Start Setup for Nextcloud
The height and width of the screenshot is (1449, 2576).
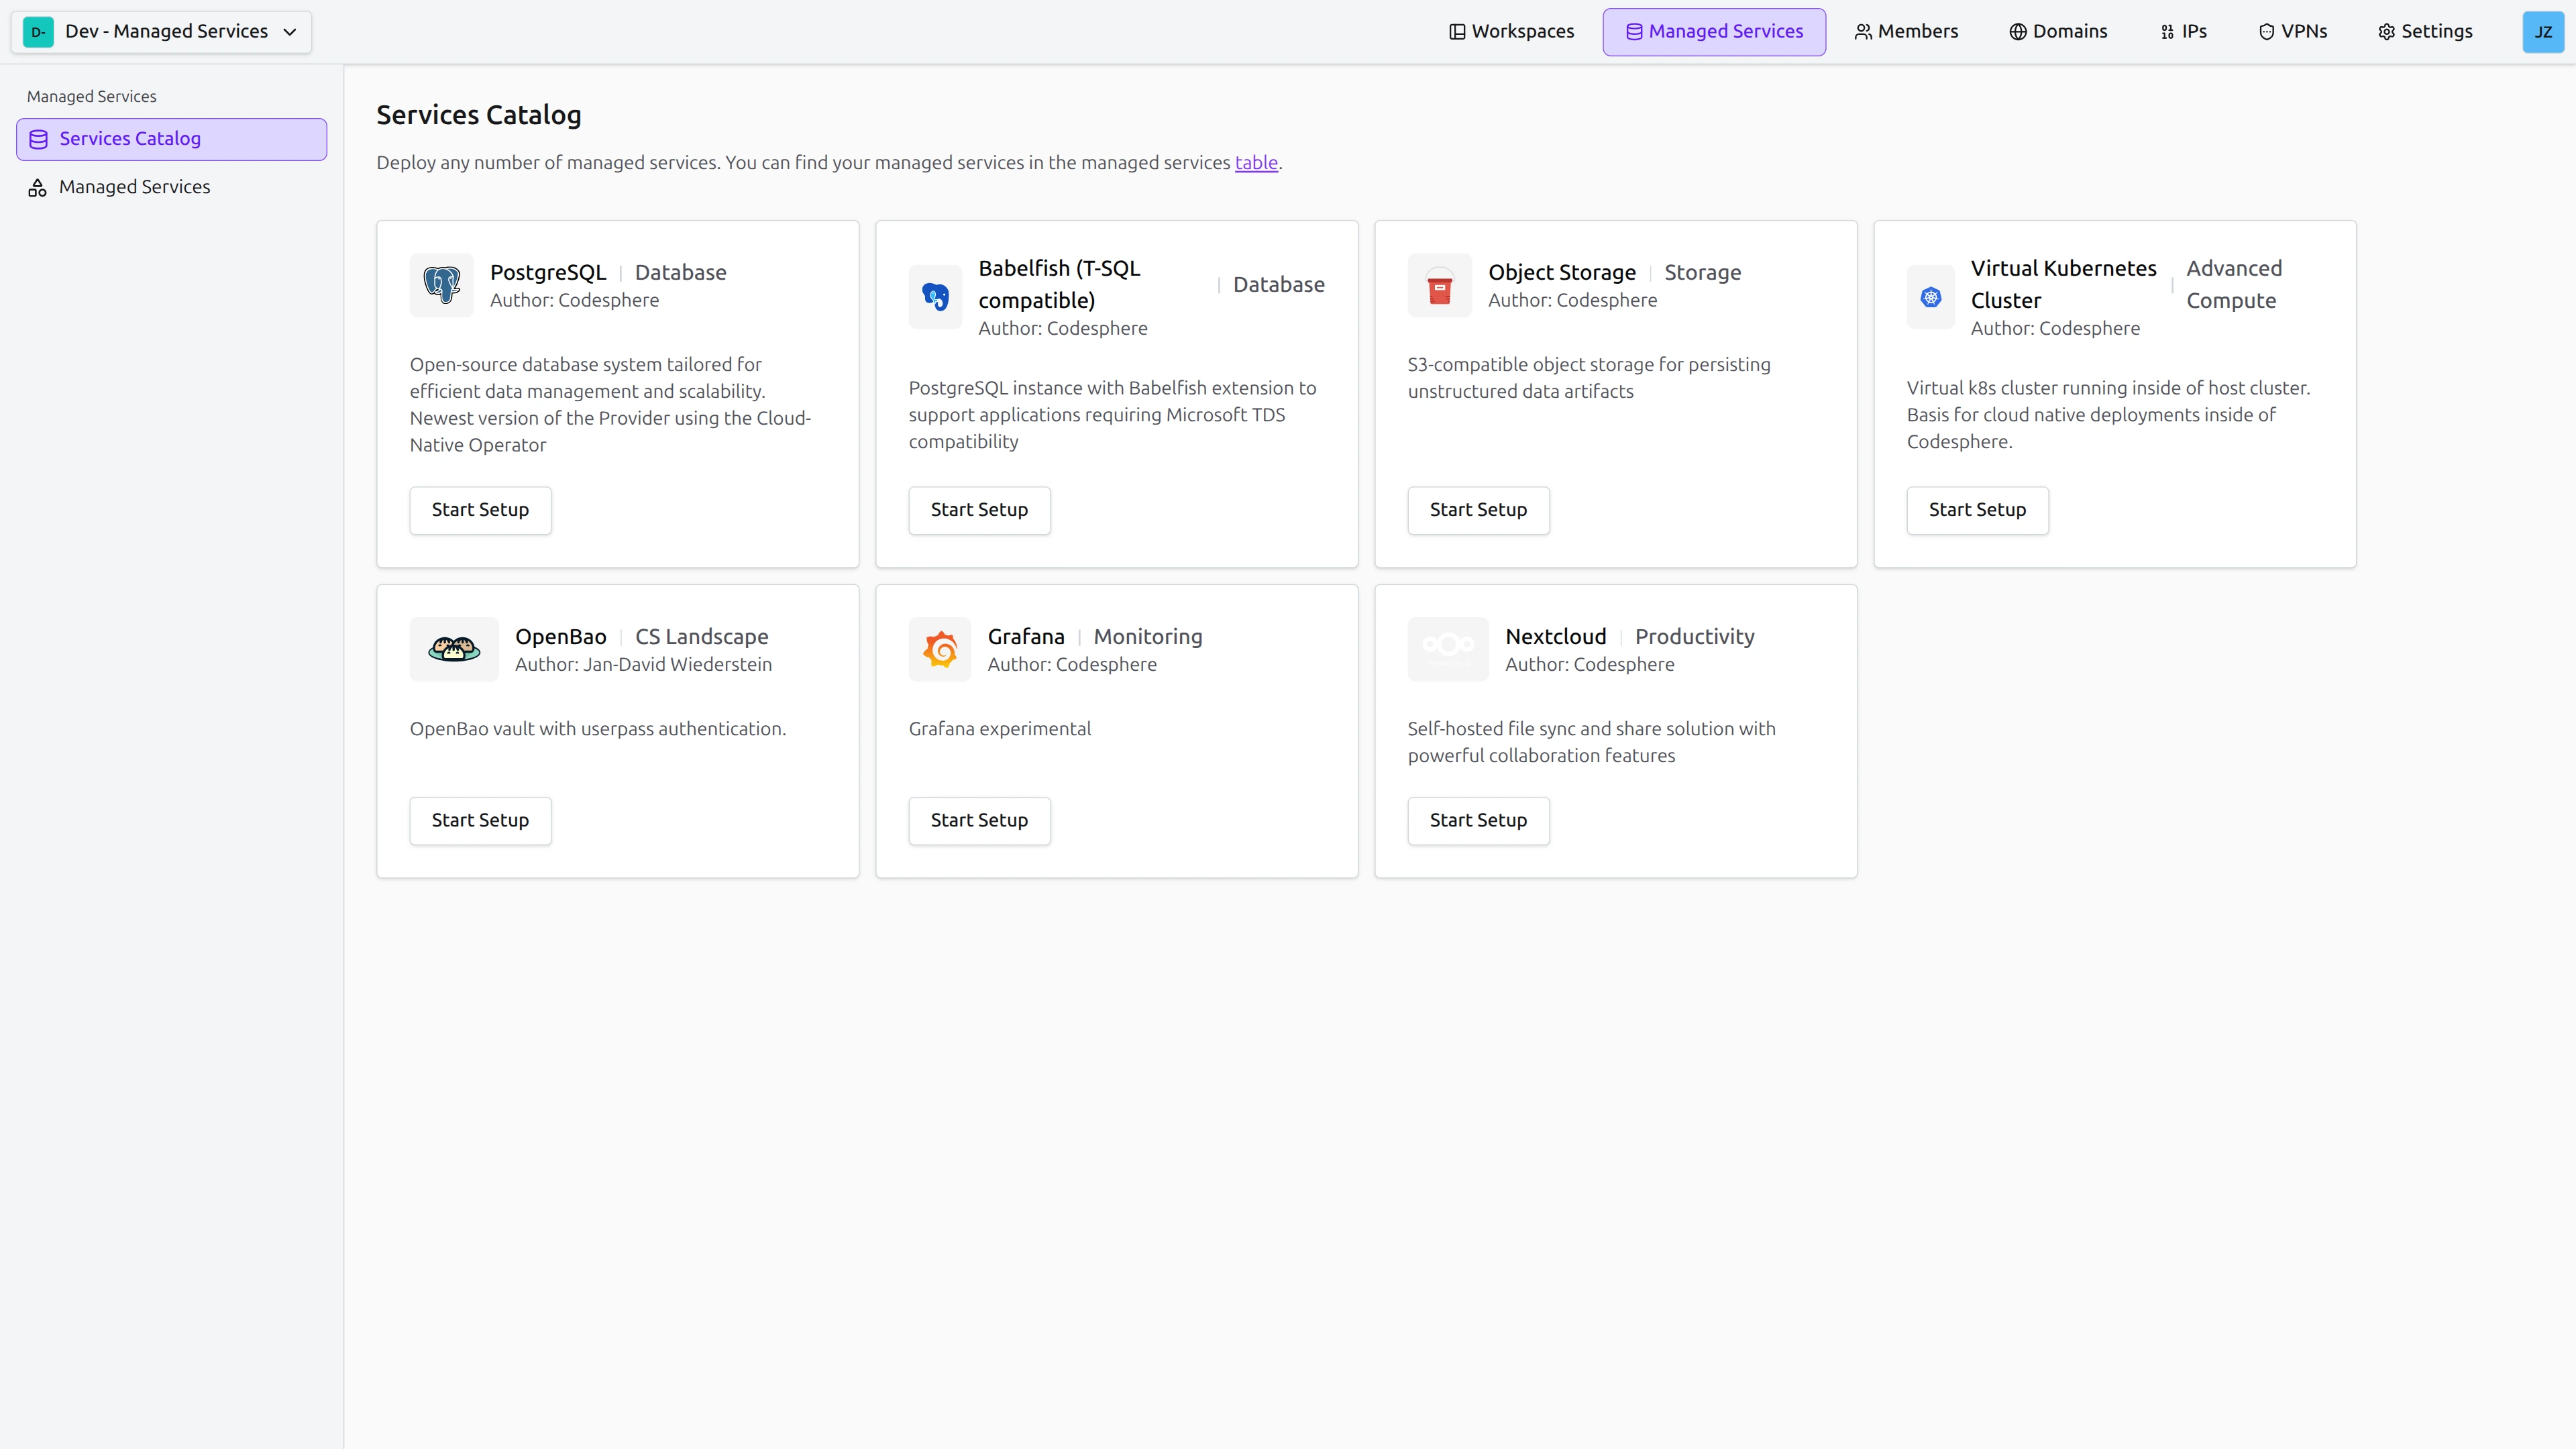coord(1478,820)
